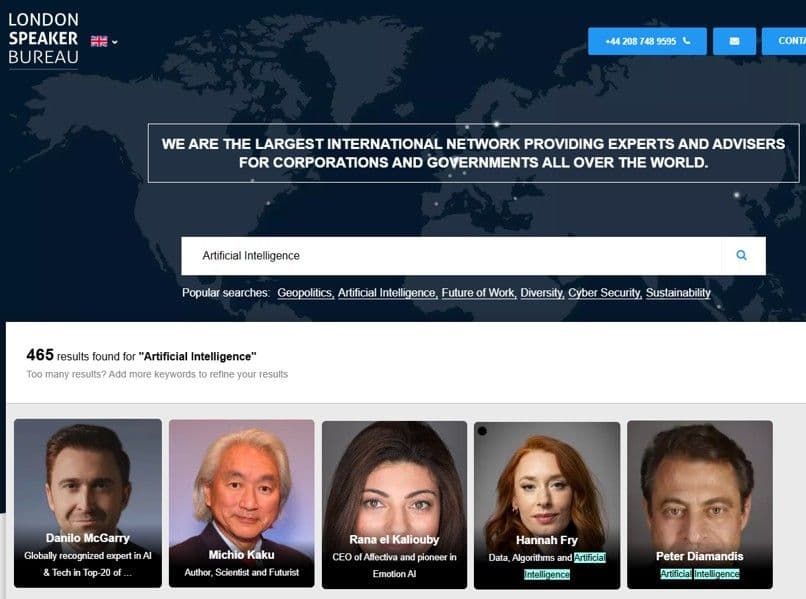Open Peter Diamandis speaker card
Screen dimensions: 806x599
coord(700,504)
